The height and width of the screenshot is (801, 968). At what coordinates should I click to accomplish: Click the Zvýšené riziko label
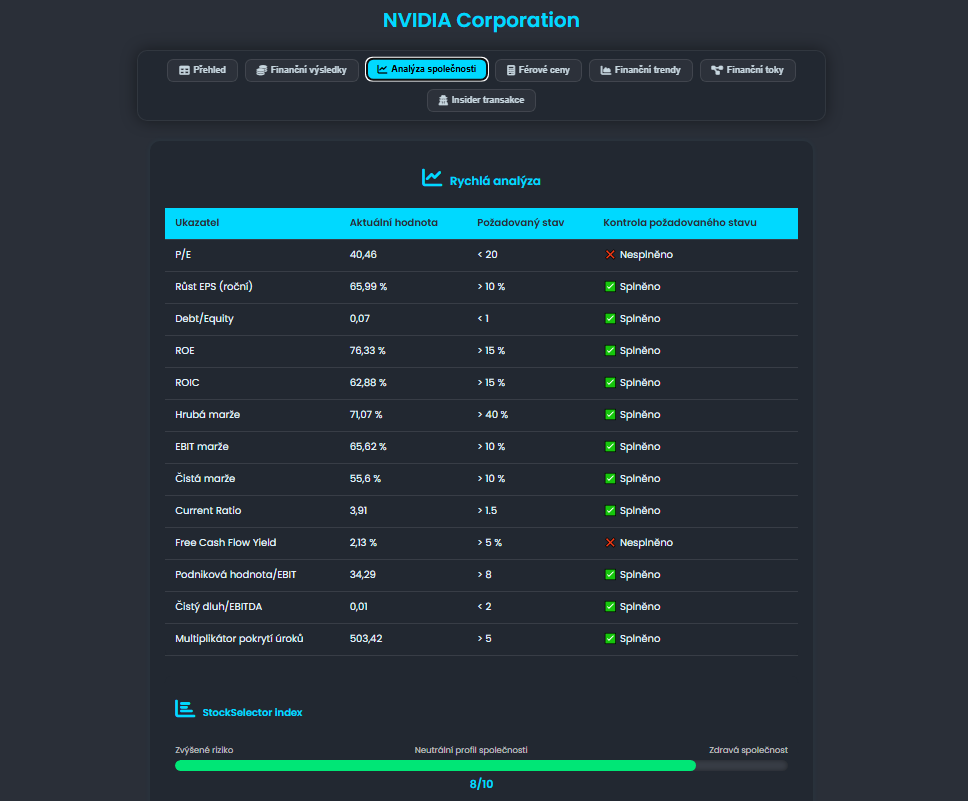pyautogui.click(x=204, y=750)
